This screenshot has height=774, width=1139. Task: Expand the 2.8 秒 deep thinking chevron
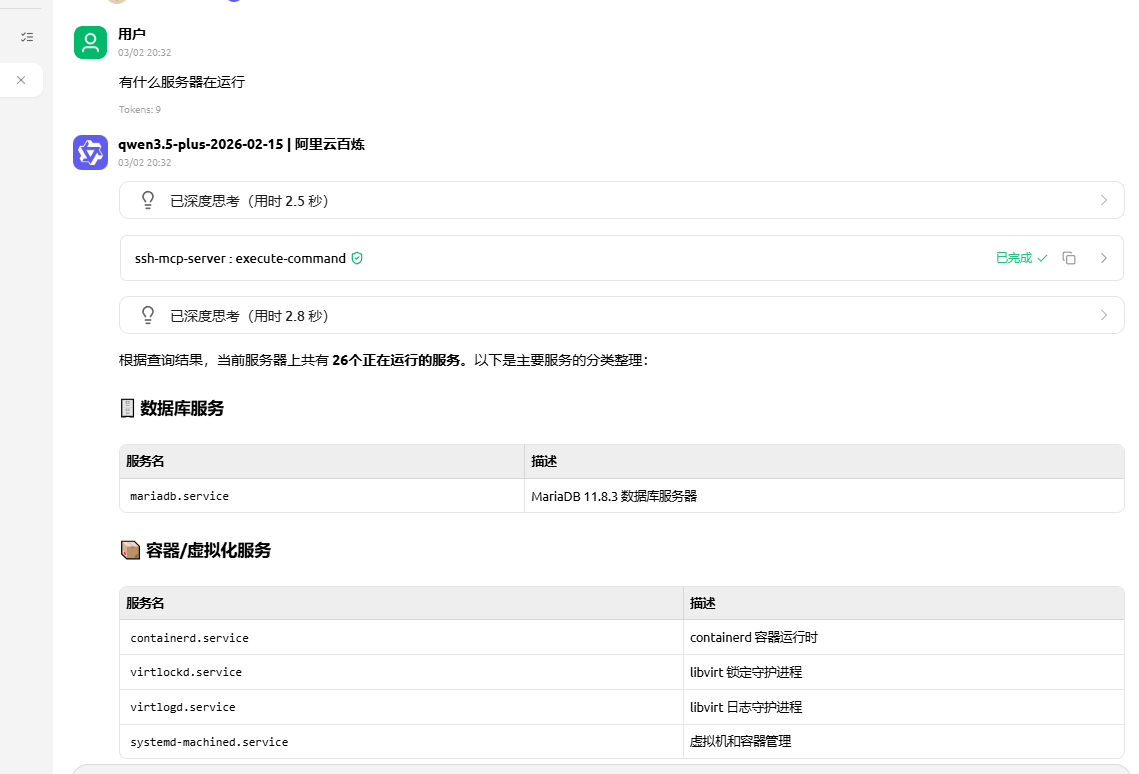[1104, 315]
